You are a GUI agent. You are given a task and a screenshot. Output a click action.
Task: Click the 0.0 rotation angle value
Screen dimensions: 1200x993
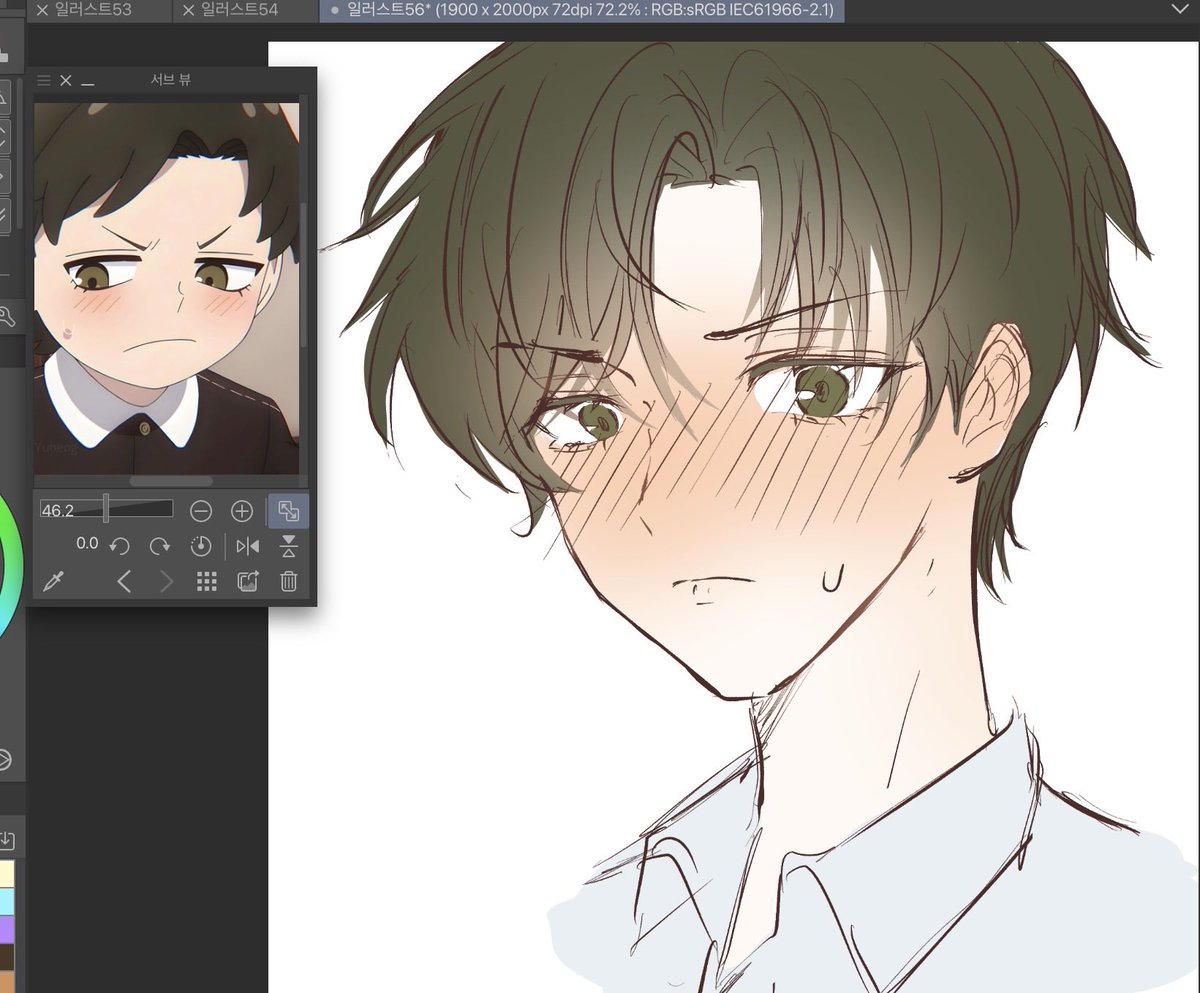87,544
